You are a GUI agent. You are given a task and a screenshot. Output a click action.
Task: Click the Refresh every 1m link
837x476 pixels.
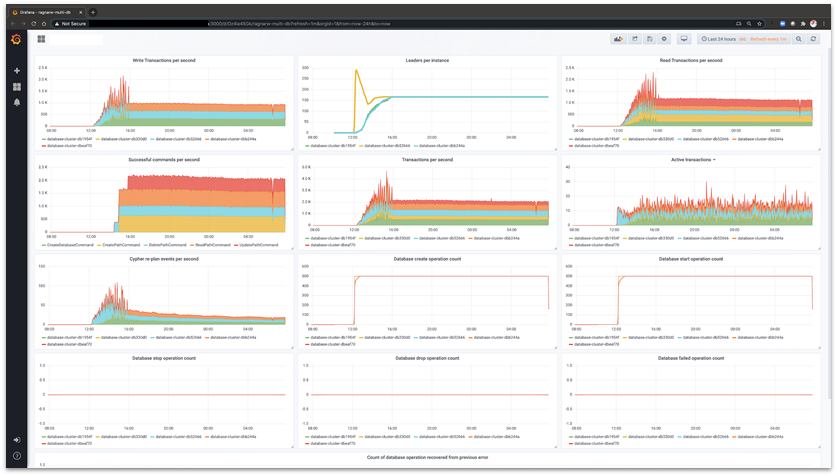click(768, 39)
